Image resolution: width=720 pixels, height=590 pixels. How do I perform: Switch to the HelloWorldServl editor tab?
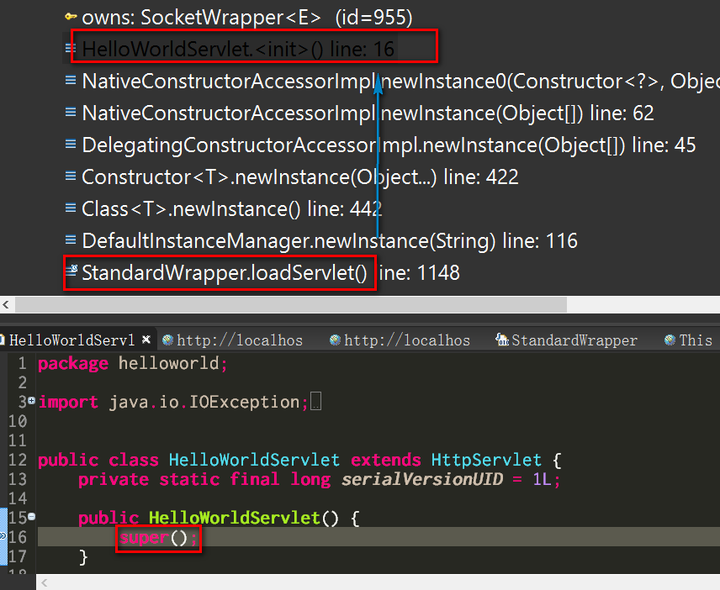72,340
